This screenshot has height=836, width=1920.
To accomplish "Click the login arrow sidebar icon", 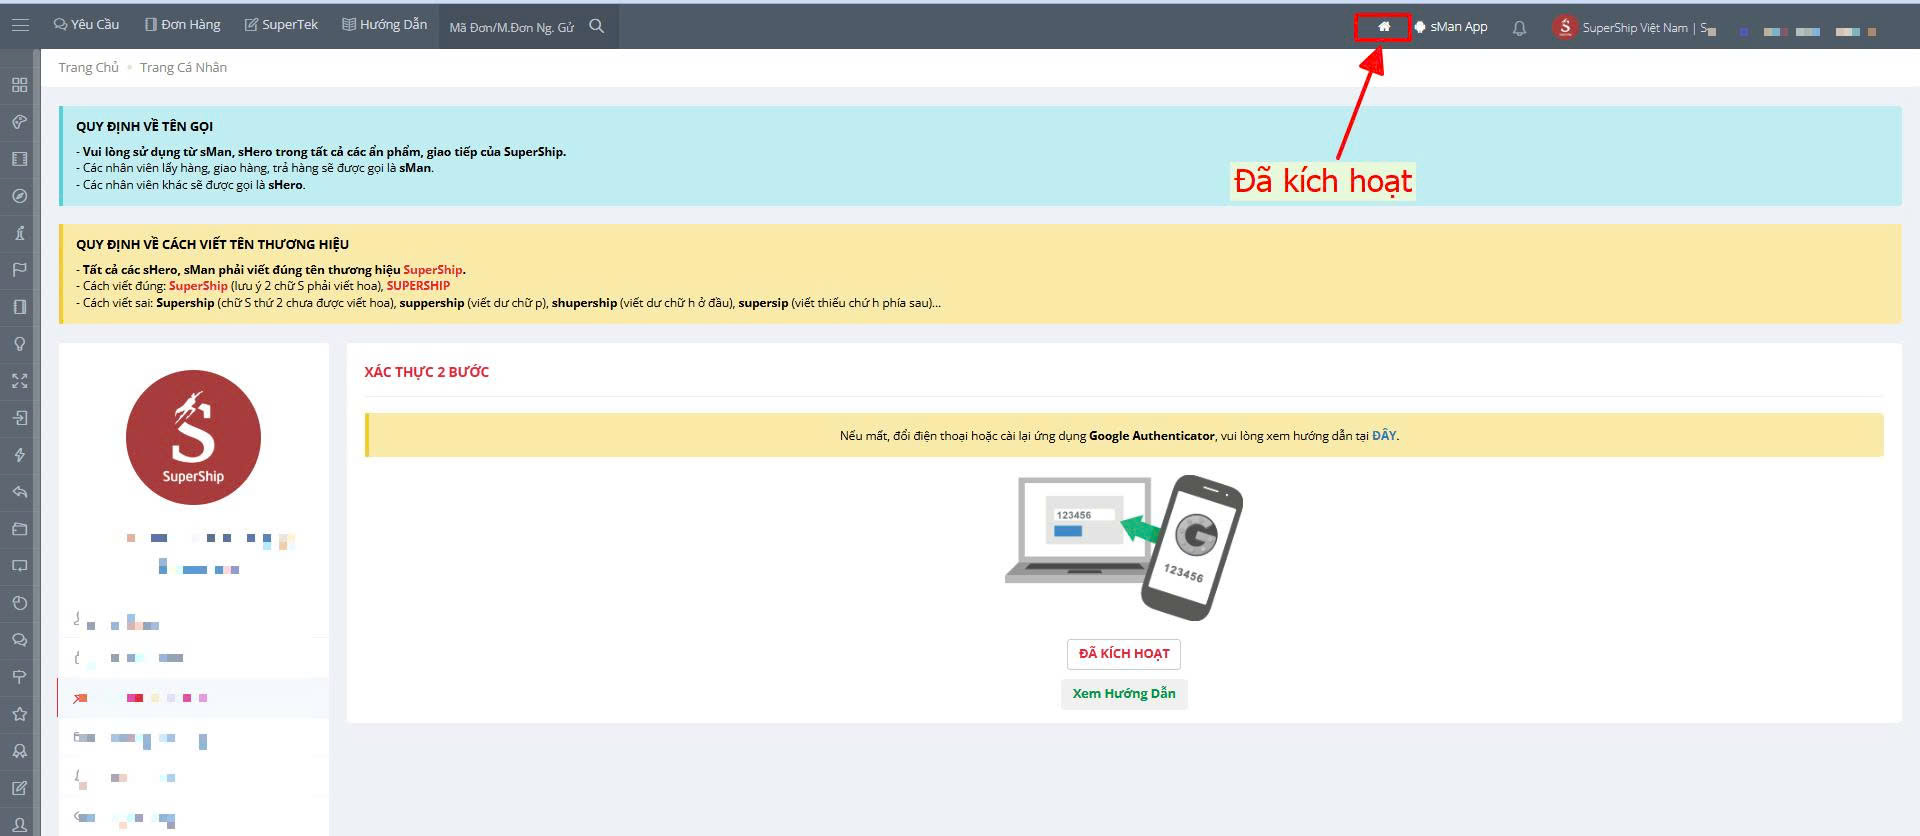I will (x=19, y=418).
